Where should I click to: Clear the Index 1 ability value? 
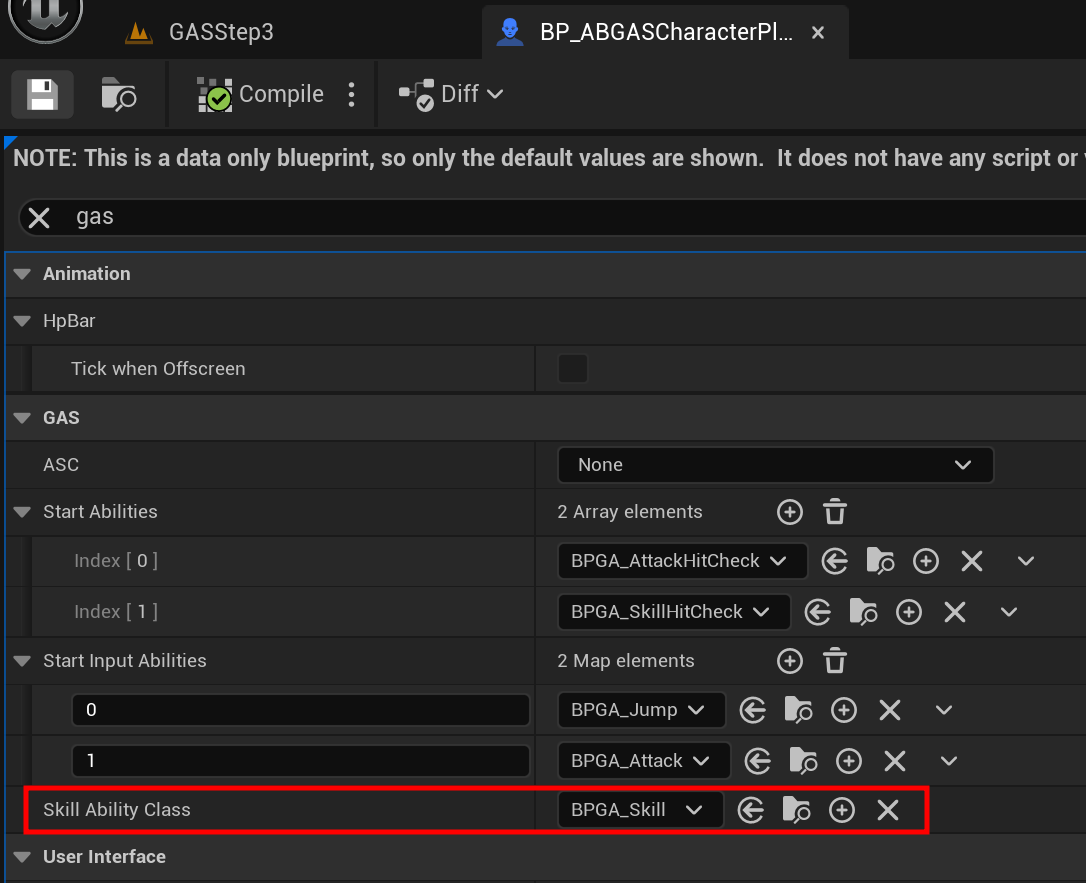(955, 612)
